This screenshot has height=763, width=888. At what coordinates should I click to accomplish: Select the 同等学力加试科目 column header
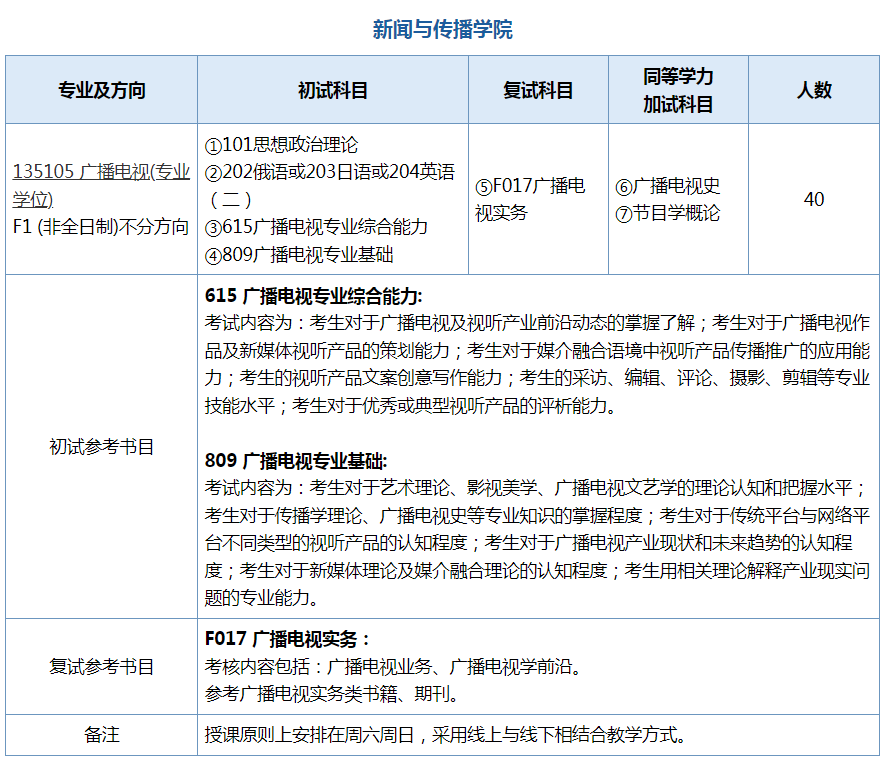coord(678,90)
